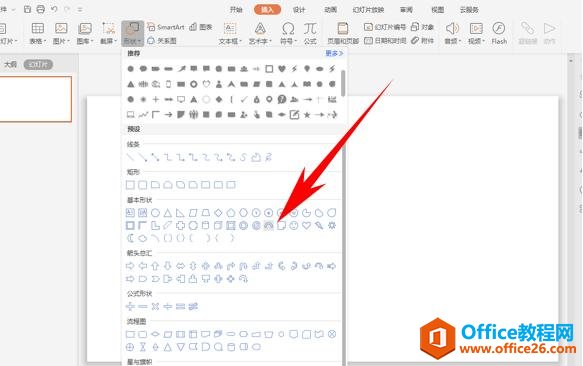Choose the trapezoid basic shape
The width and height of the screenshot is (583, 366).
pyautogui.click(x=206, y=213)
